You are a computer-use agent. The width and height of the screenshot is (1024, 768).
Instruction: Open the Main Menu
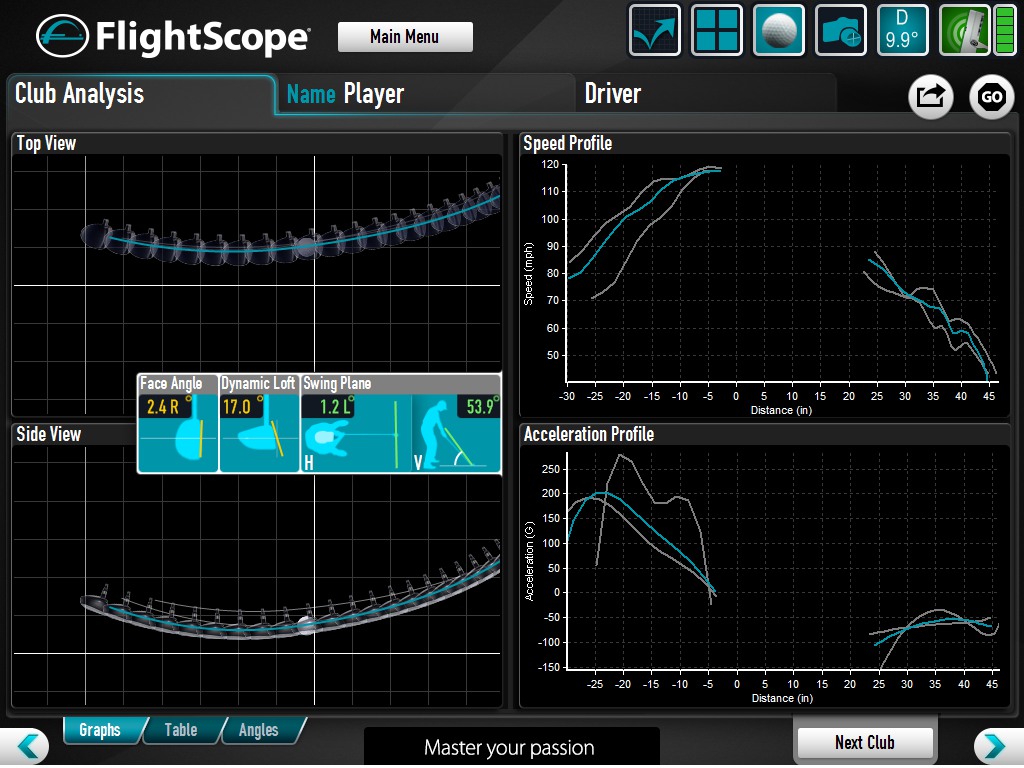coord(405,37)
